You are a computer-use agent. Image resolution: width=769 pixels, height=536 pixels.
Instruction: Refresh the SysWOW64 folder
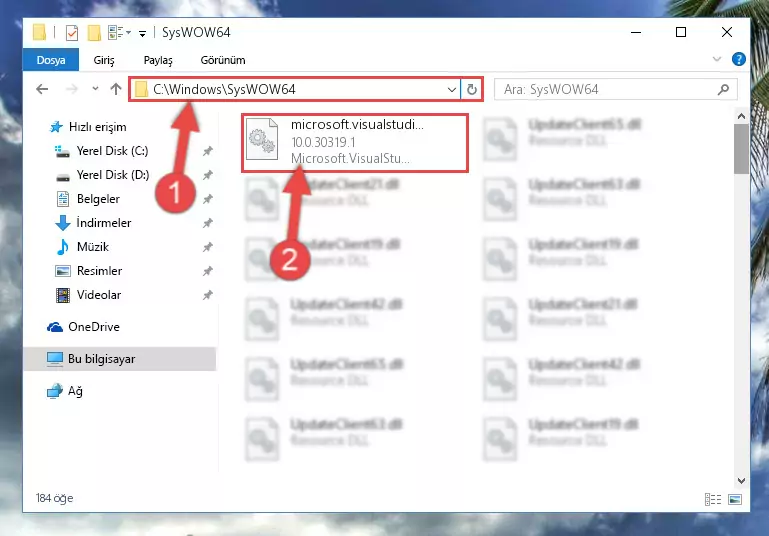click(x=471, y=89)
